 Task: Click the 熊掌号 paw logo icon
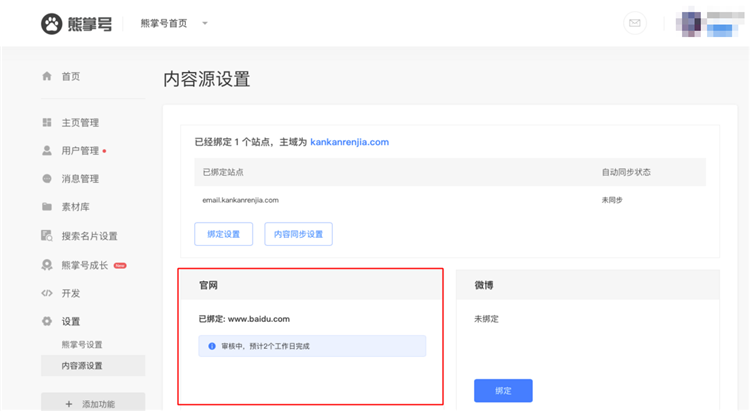coord(51,23)
